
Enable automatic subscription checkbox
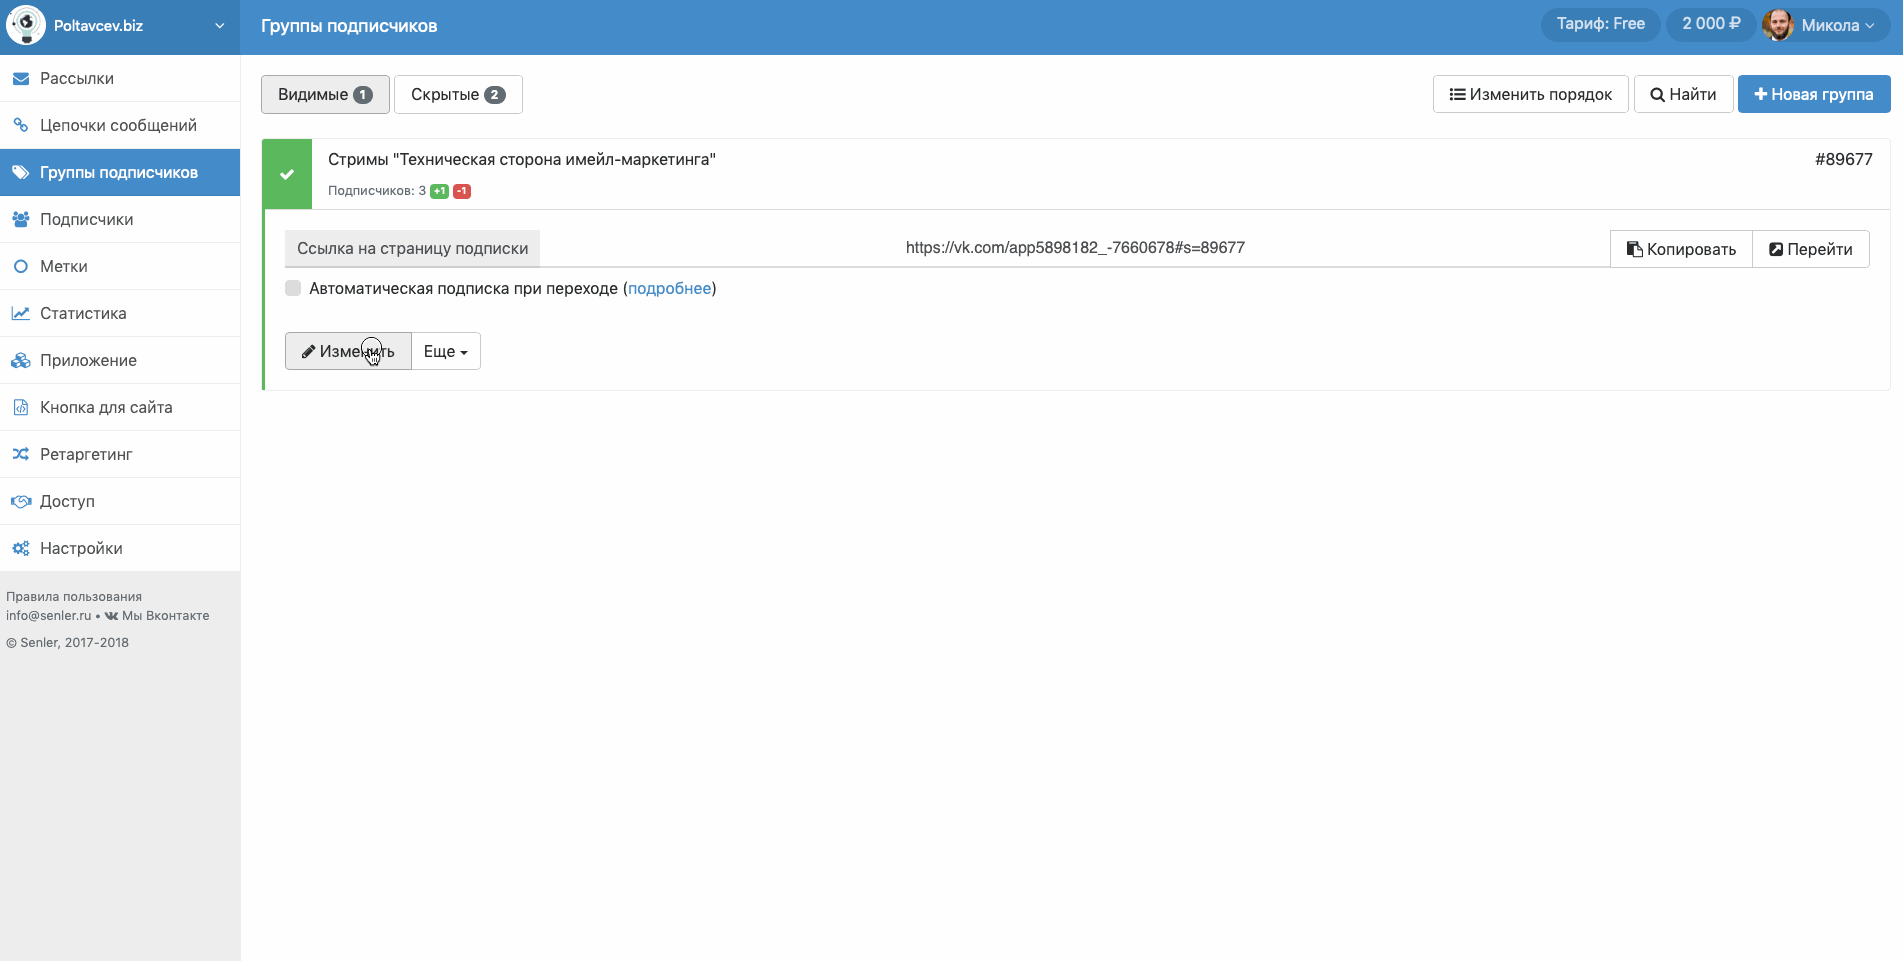pos(293,289)
